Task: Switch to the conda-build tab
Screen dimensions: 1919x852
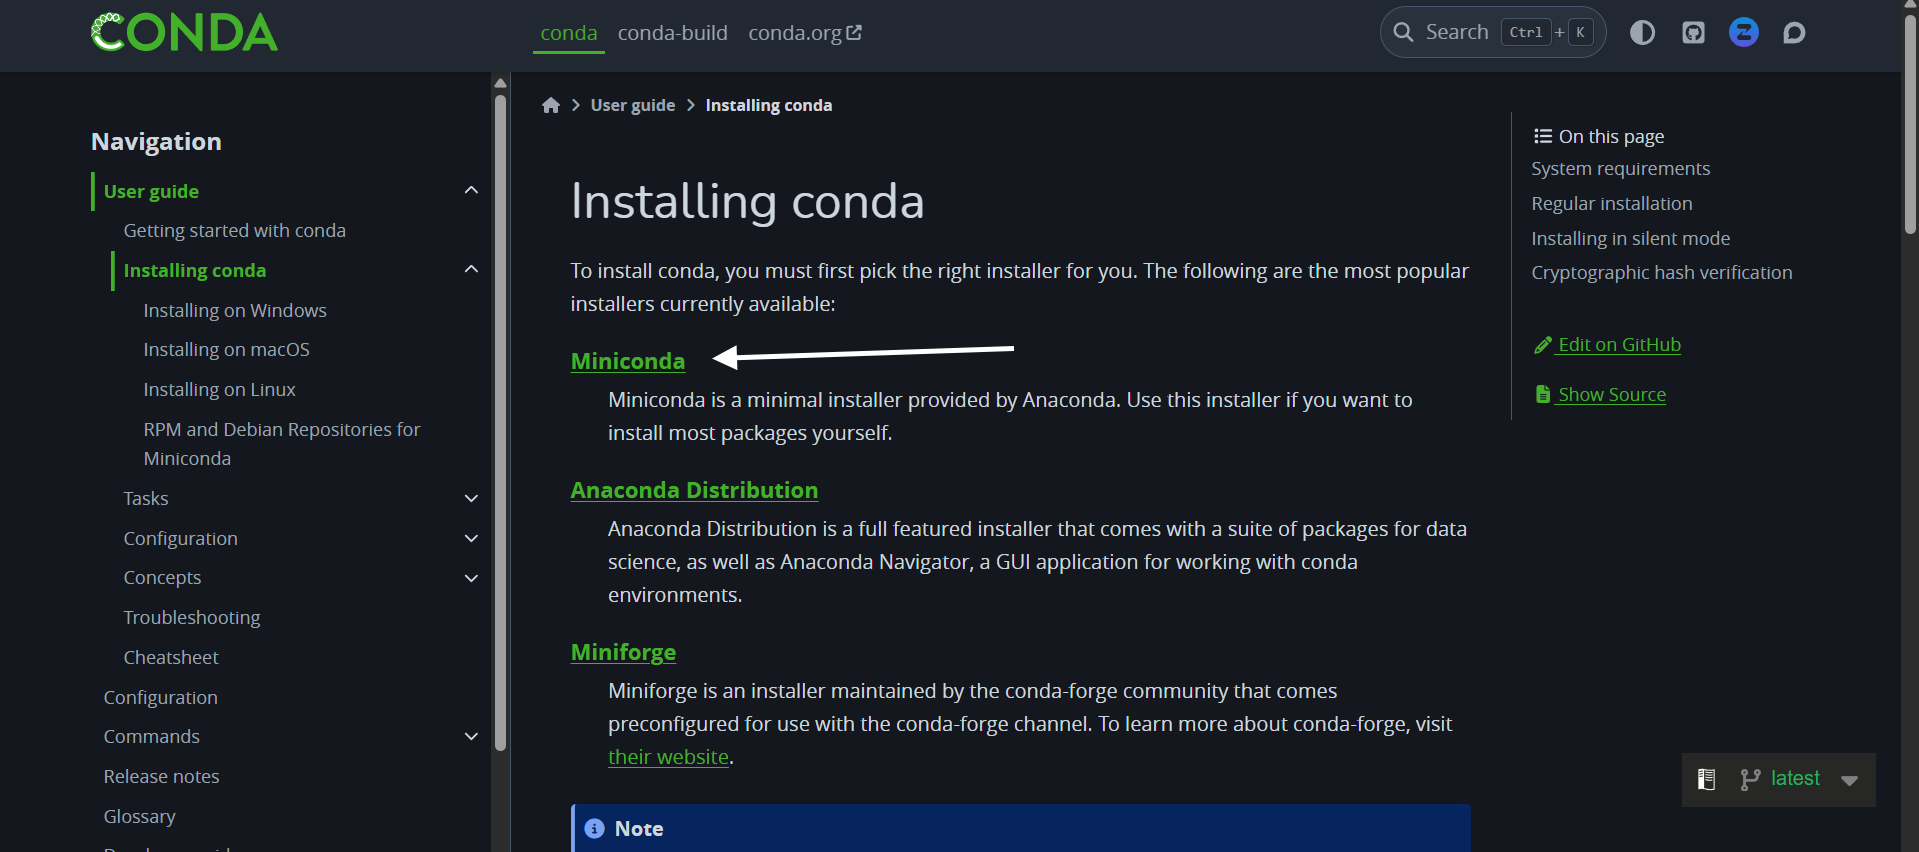Action: [x=673, y=33]
